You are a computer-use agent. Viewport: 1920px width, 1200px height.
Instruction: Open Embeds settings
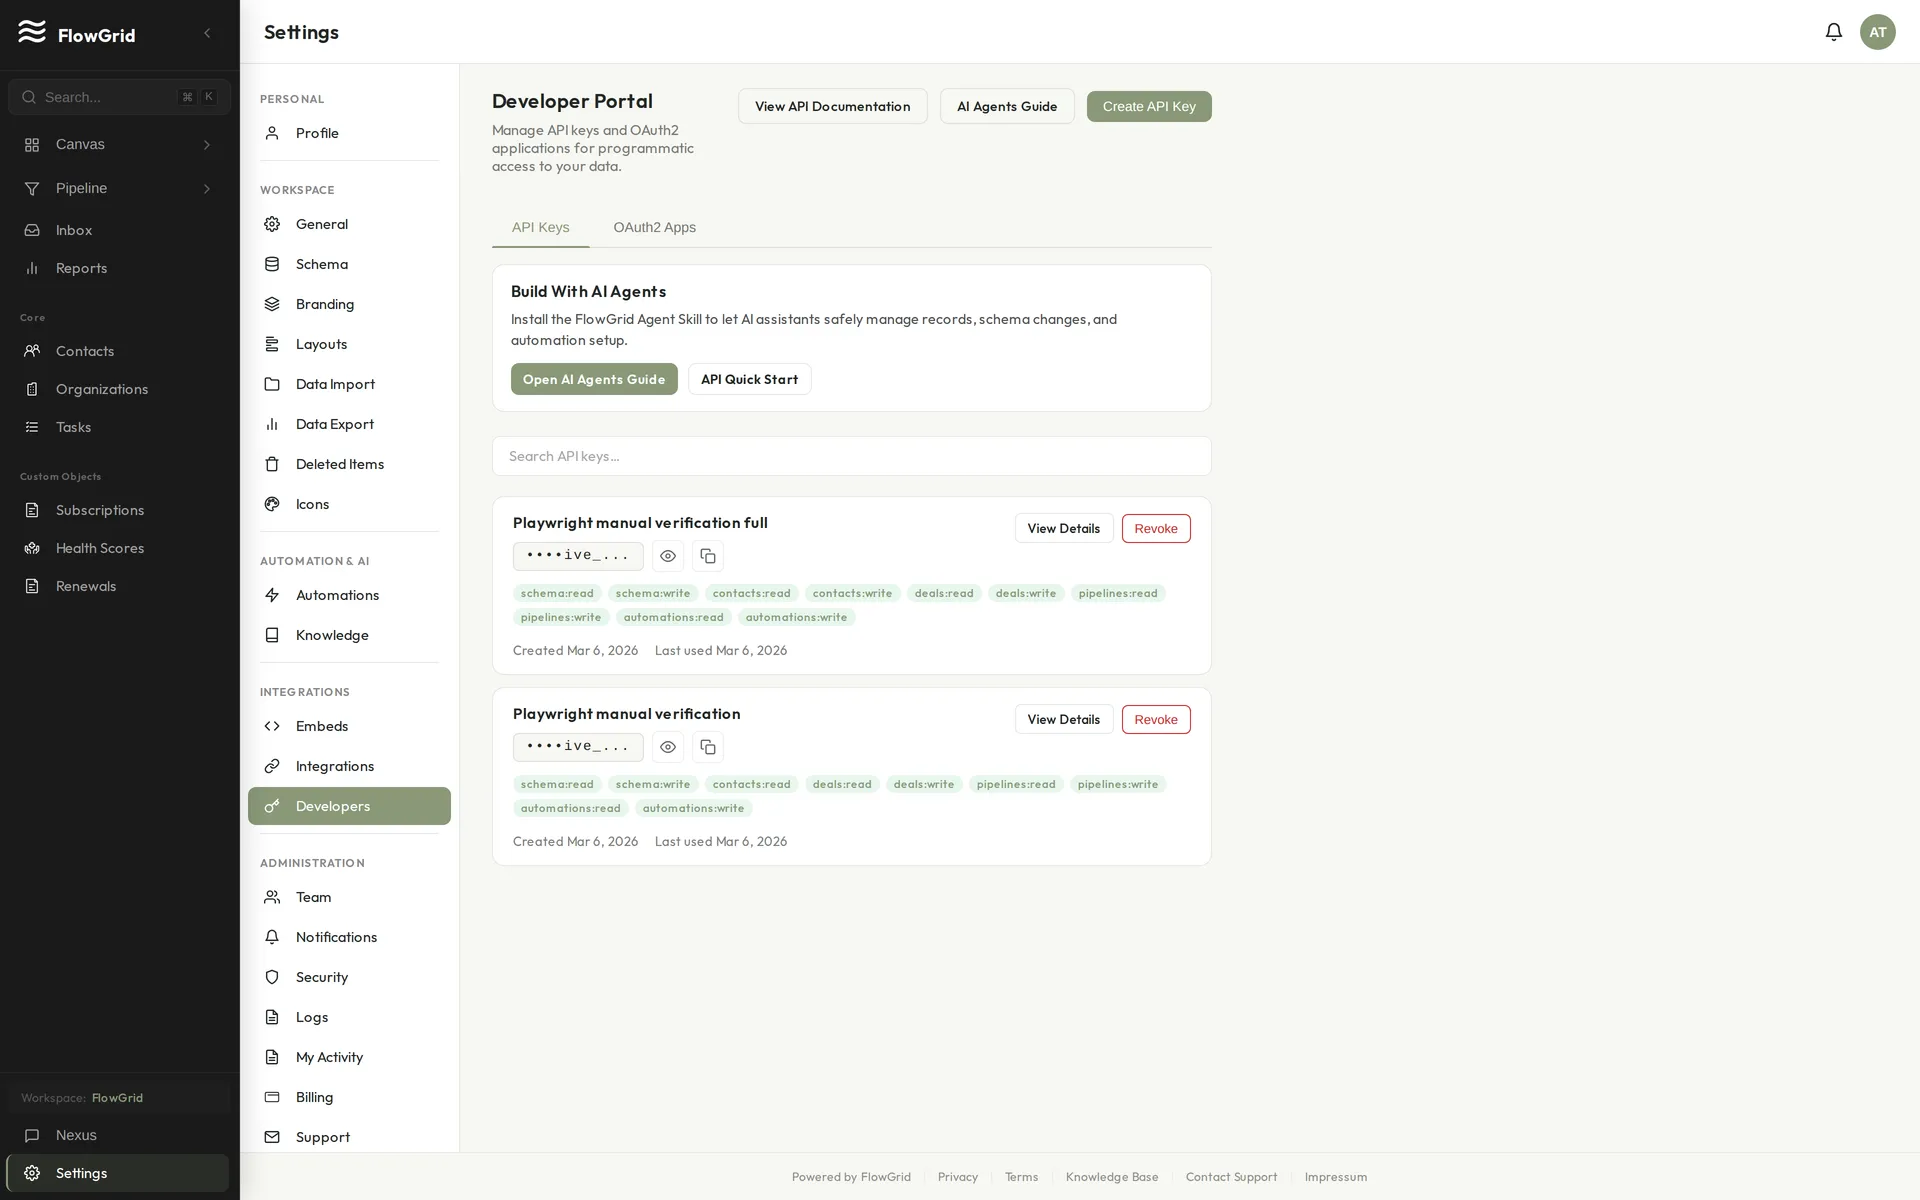click(x=349, y=726)
